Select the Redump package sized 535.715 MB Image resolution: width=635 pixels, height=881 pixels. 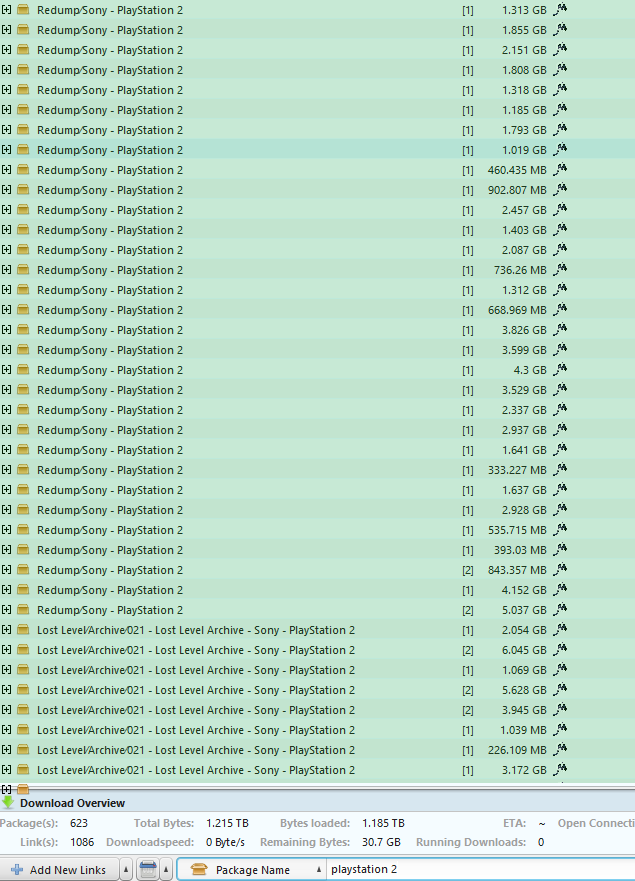318,530
